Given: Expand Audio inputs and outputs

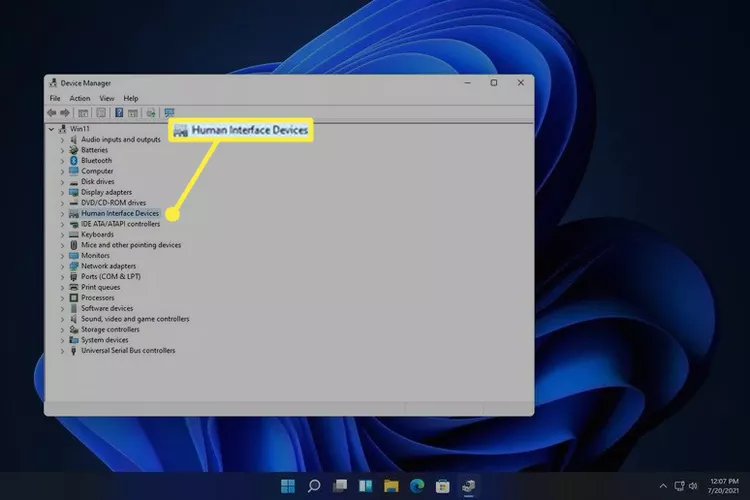Looking at the screenshot, I should click(62, 140).
